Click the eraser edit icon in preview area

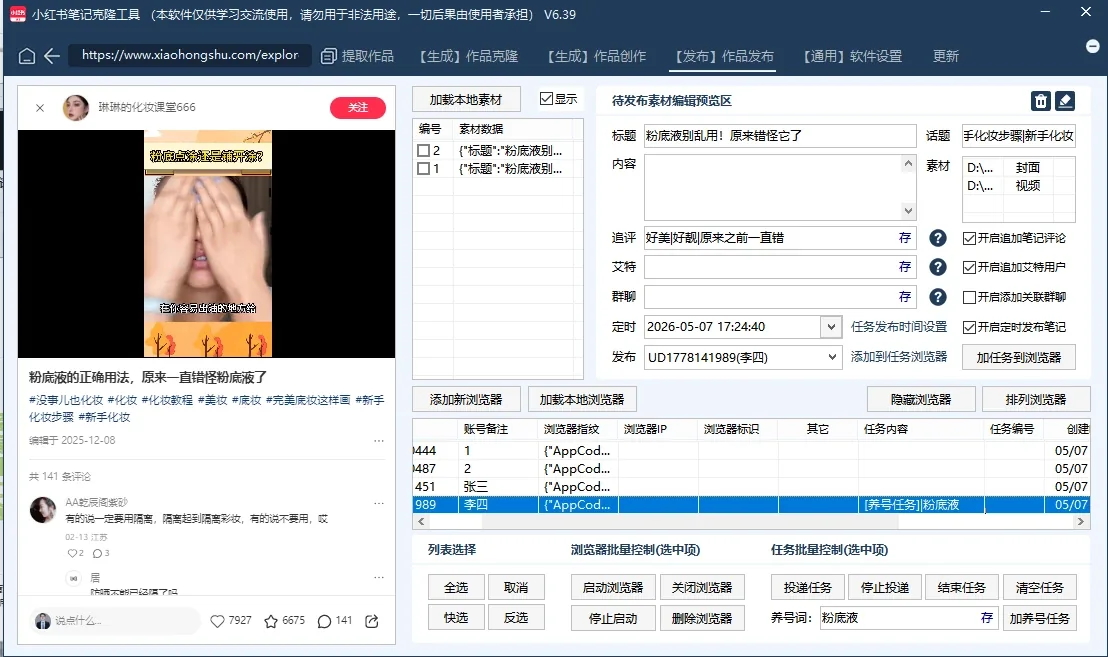[1065, 101]
